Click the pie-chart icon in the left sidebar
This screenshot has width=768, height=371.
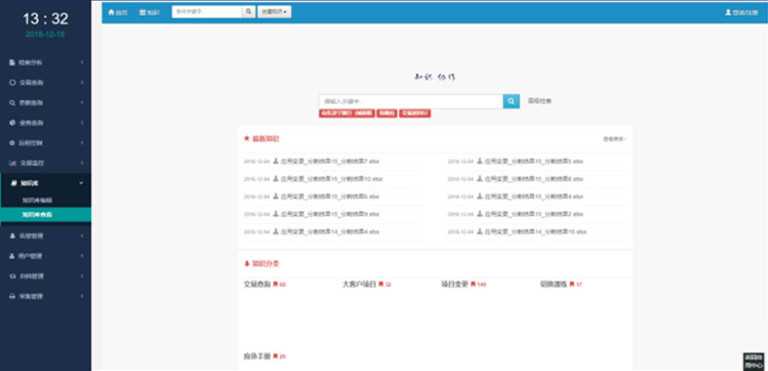point(12,123)
